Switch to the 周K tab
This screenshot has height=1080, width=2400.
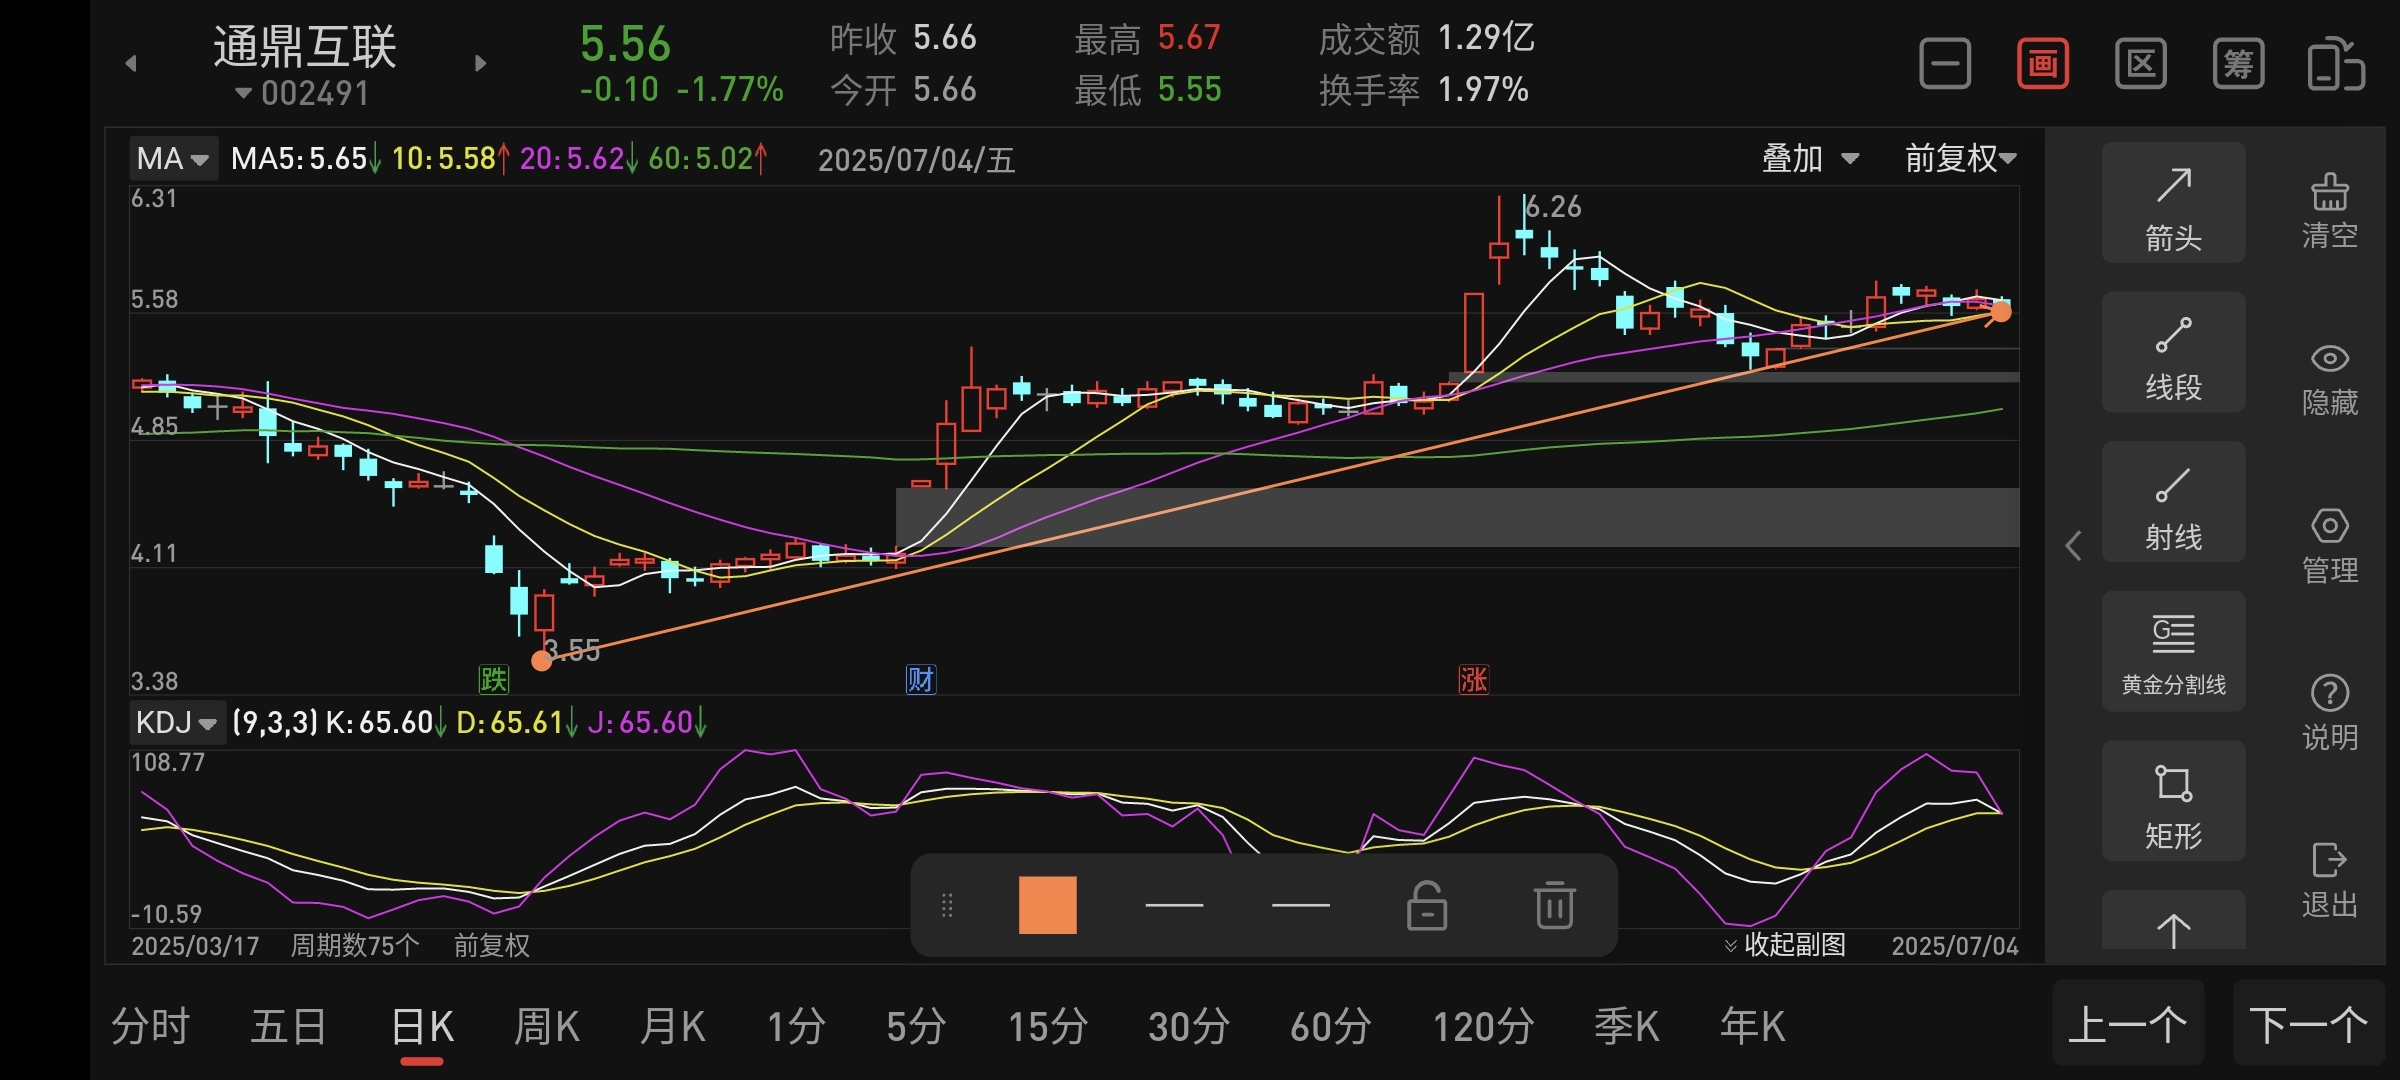pyautogui.click(x=546, y=1026)
